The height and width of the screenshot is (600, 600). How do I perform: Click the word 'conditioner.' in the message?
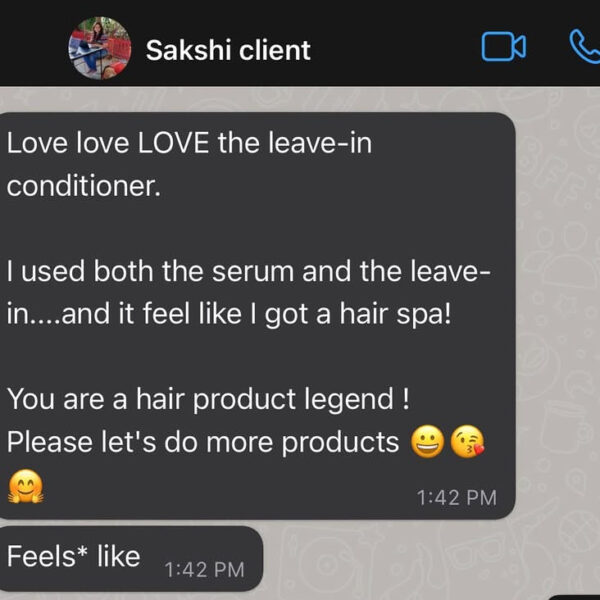click(84, 186)
